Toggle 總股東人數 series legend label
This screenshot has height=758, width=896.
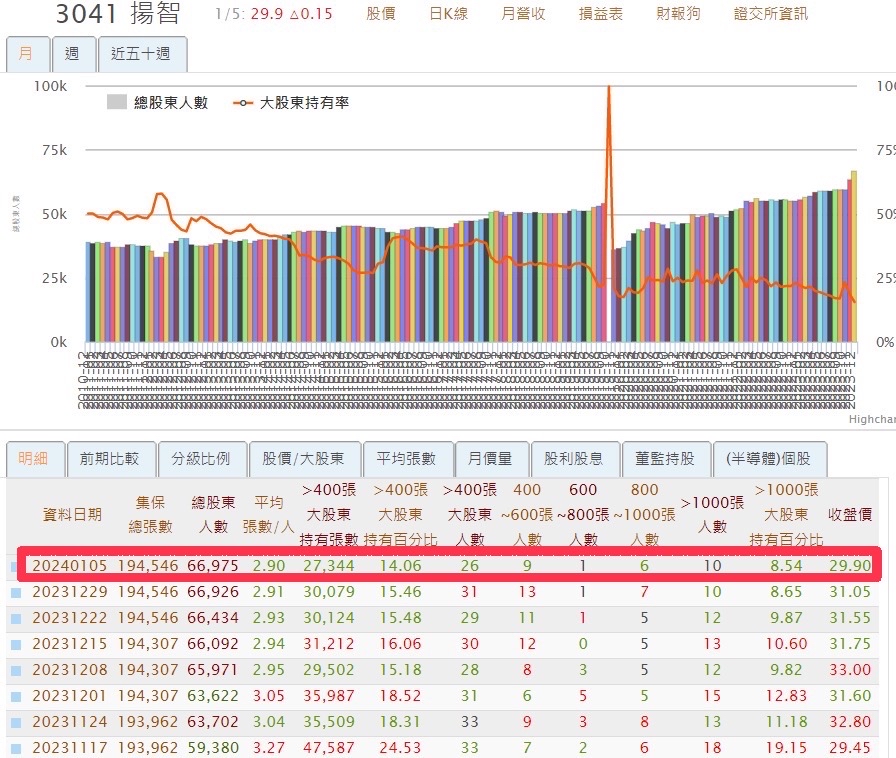pos(170,102)
